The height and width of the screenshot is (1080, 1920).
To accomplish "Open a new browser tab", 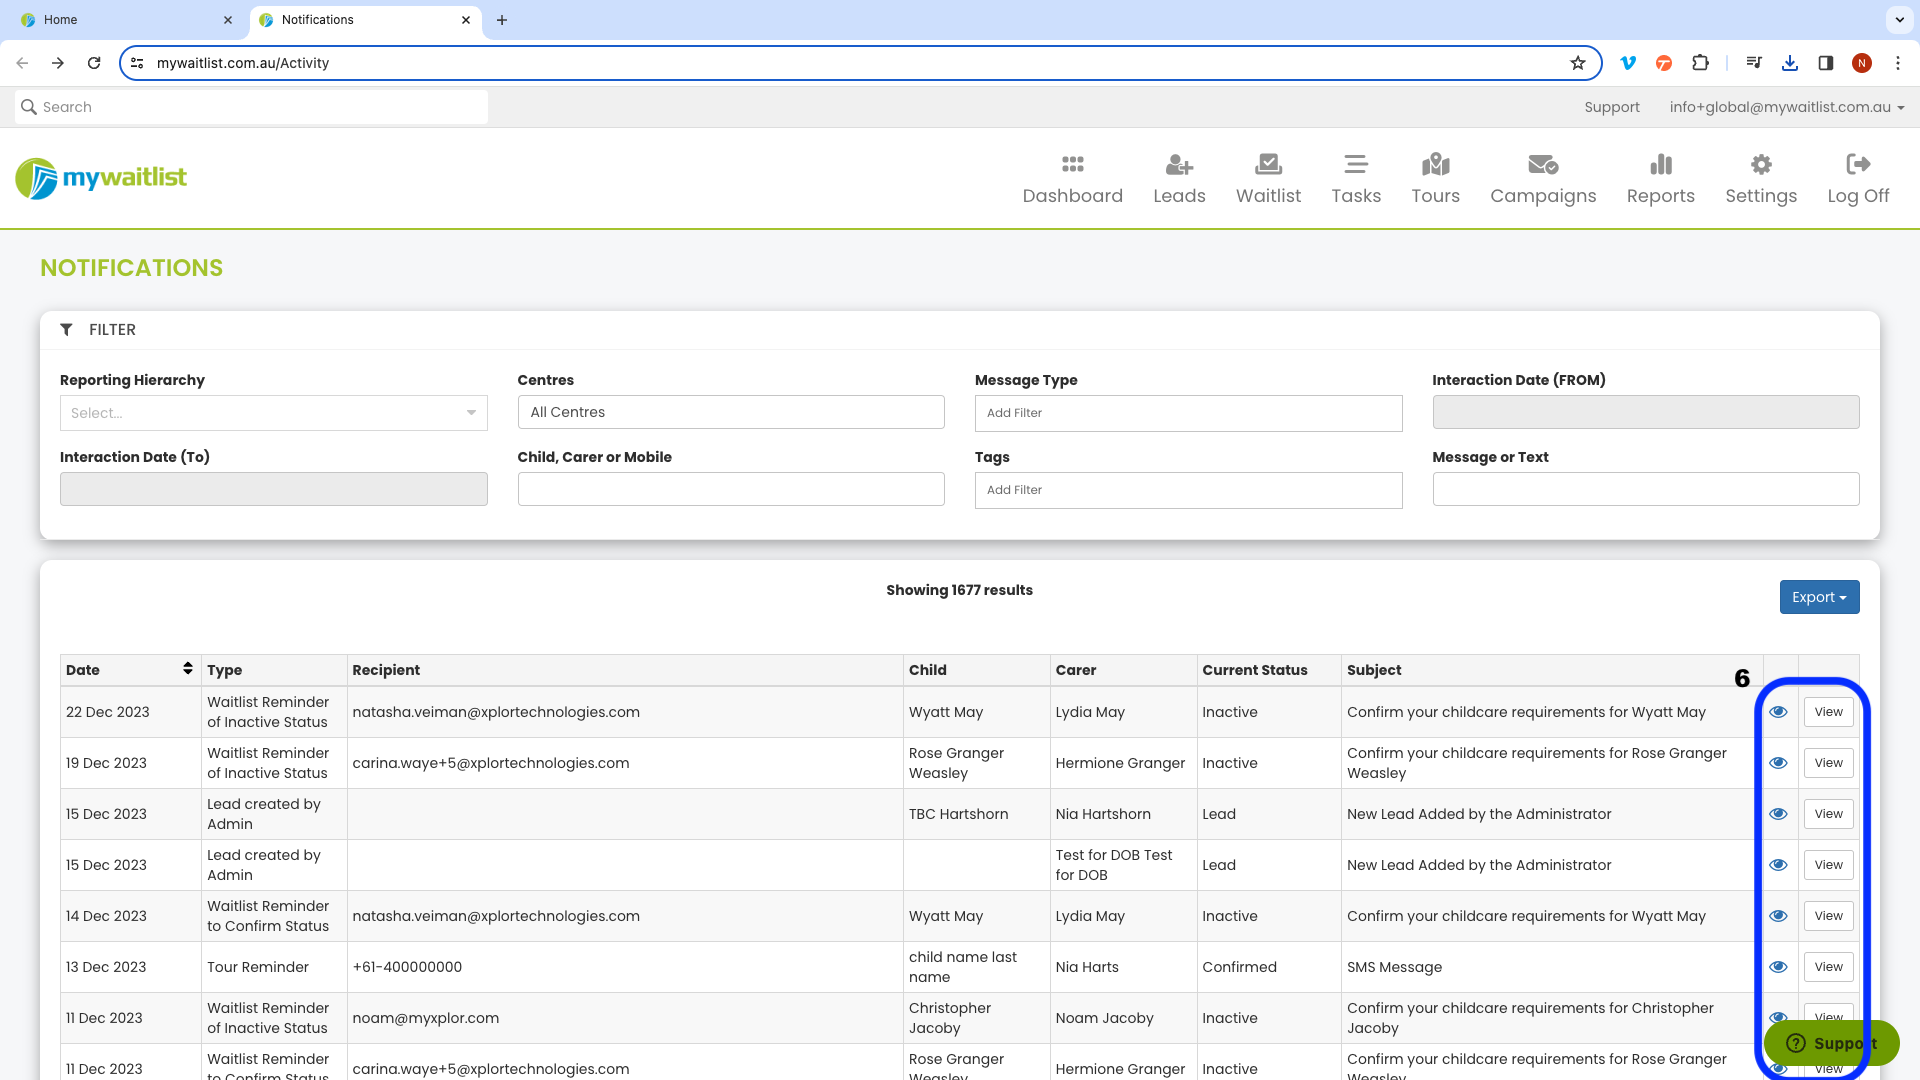I will click(x=502, y=20).
